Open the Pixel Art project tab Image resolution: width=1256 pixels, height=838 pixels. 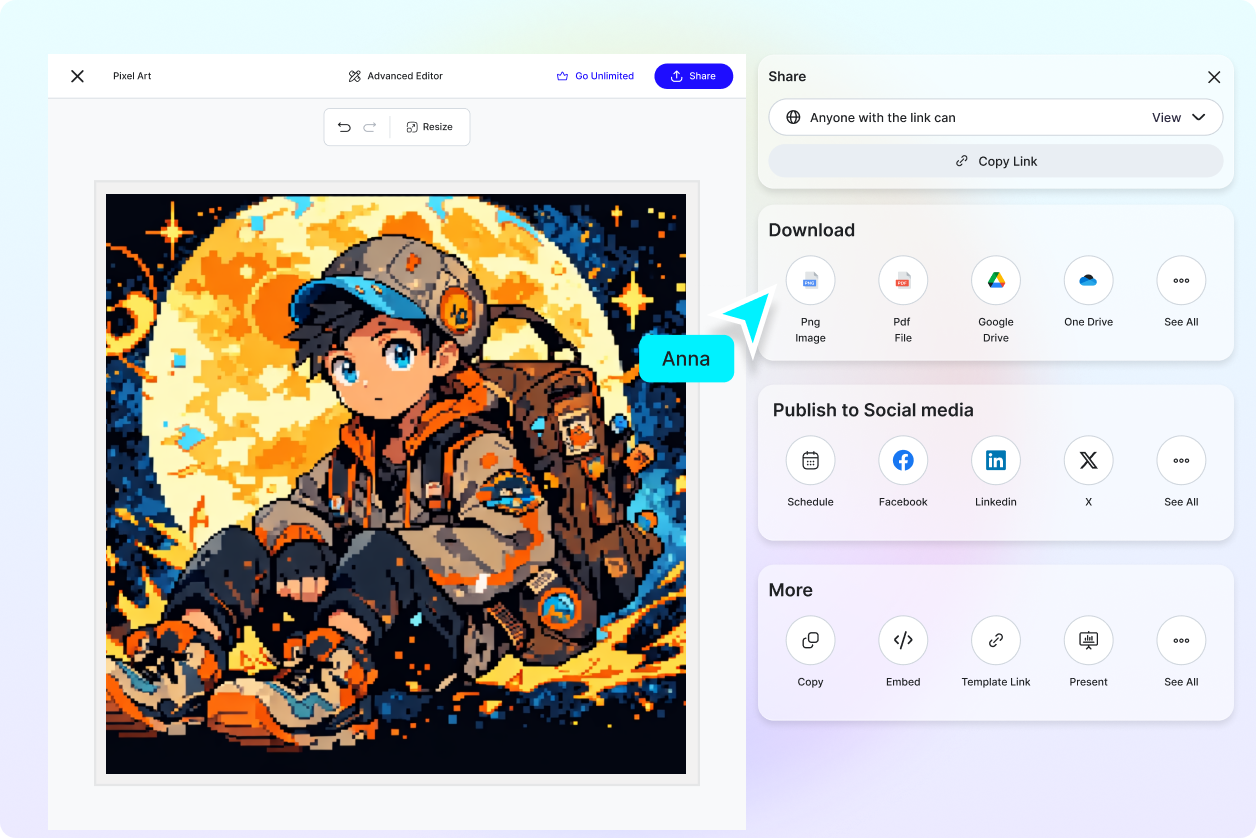[x=132, y=76]
